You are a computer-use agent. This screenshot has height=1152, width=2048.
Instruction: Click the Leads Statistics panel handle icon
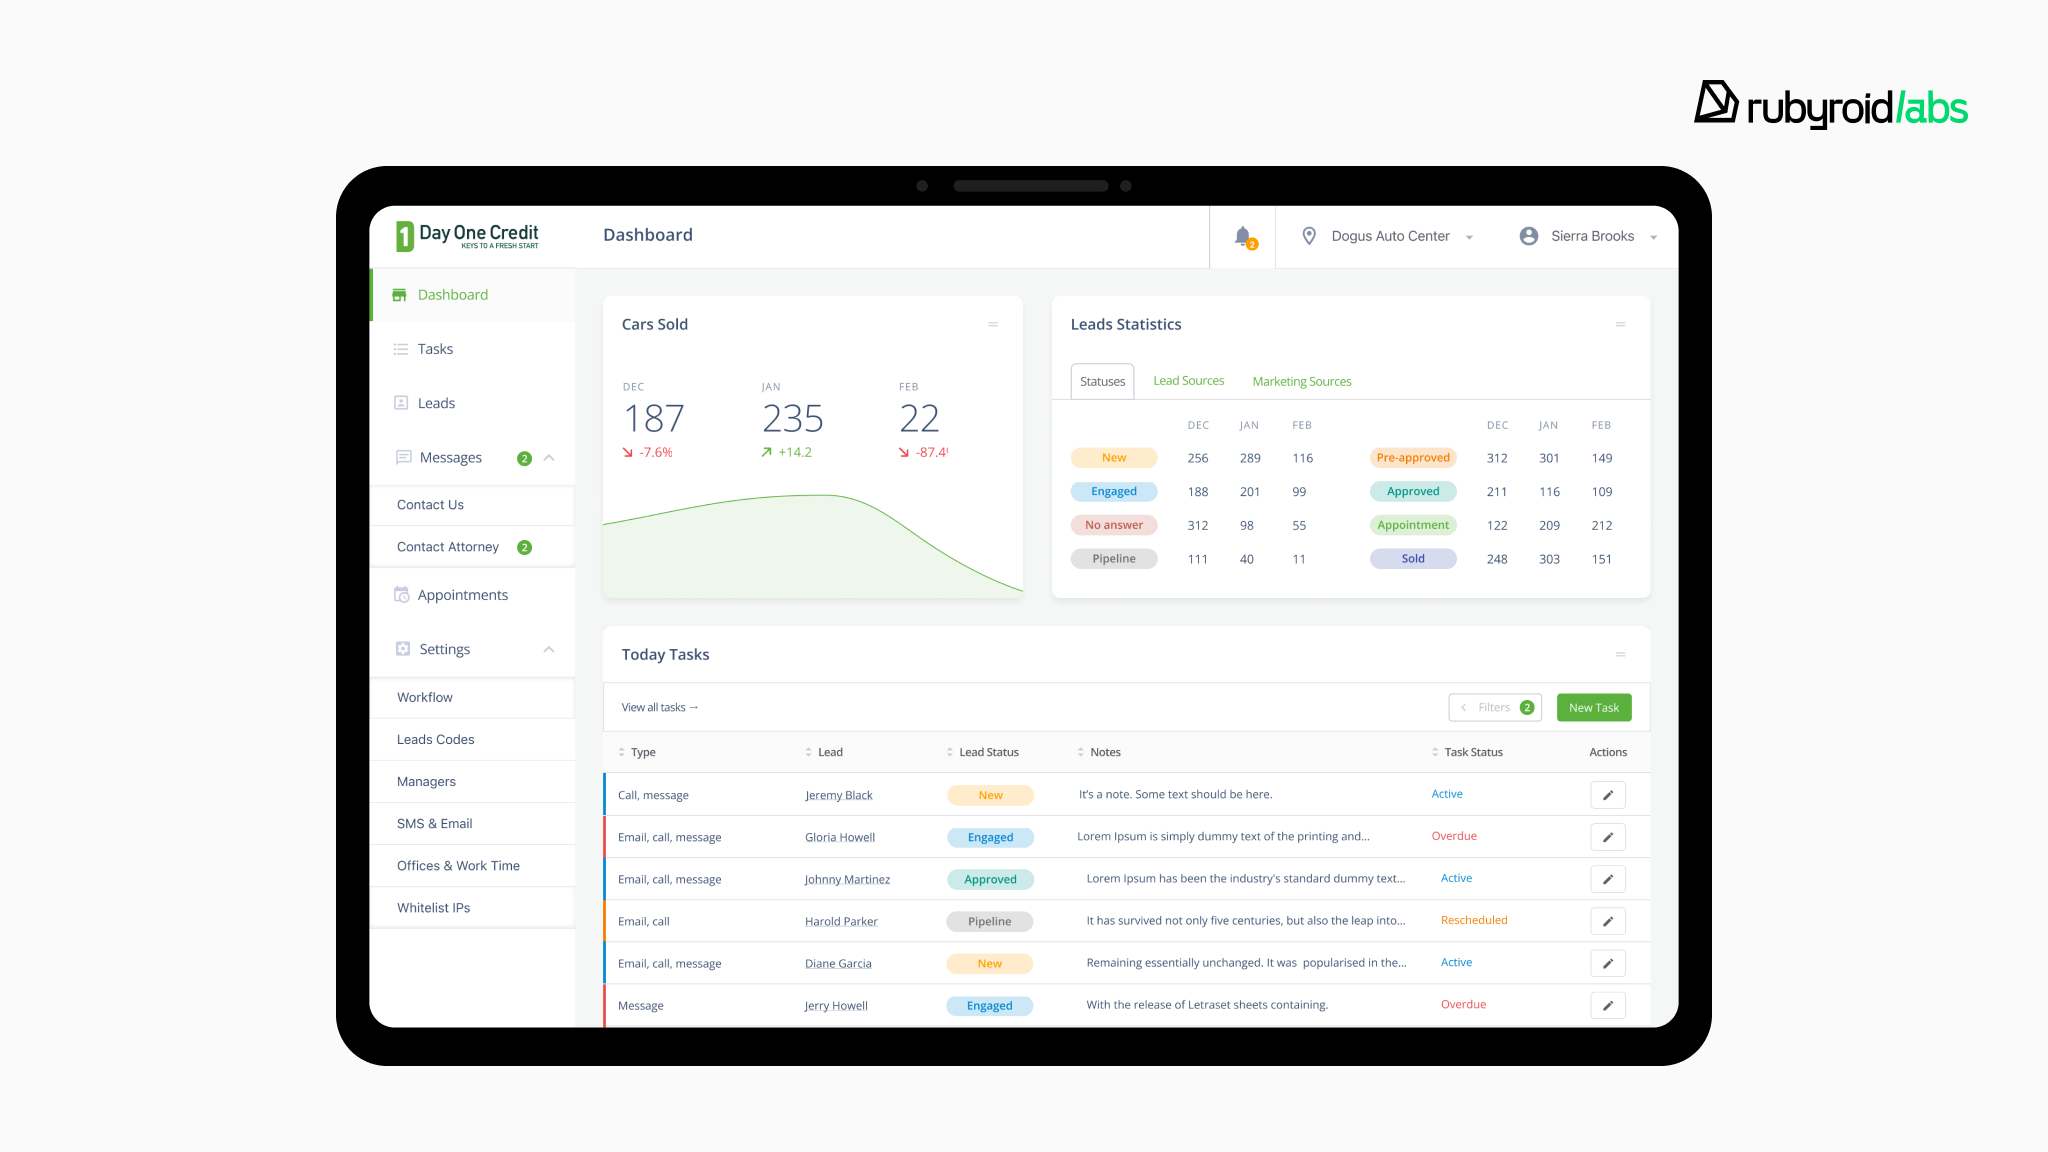(1620, 324)
